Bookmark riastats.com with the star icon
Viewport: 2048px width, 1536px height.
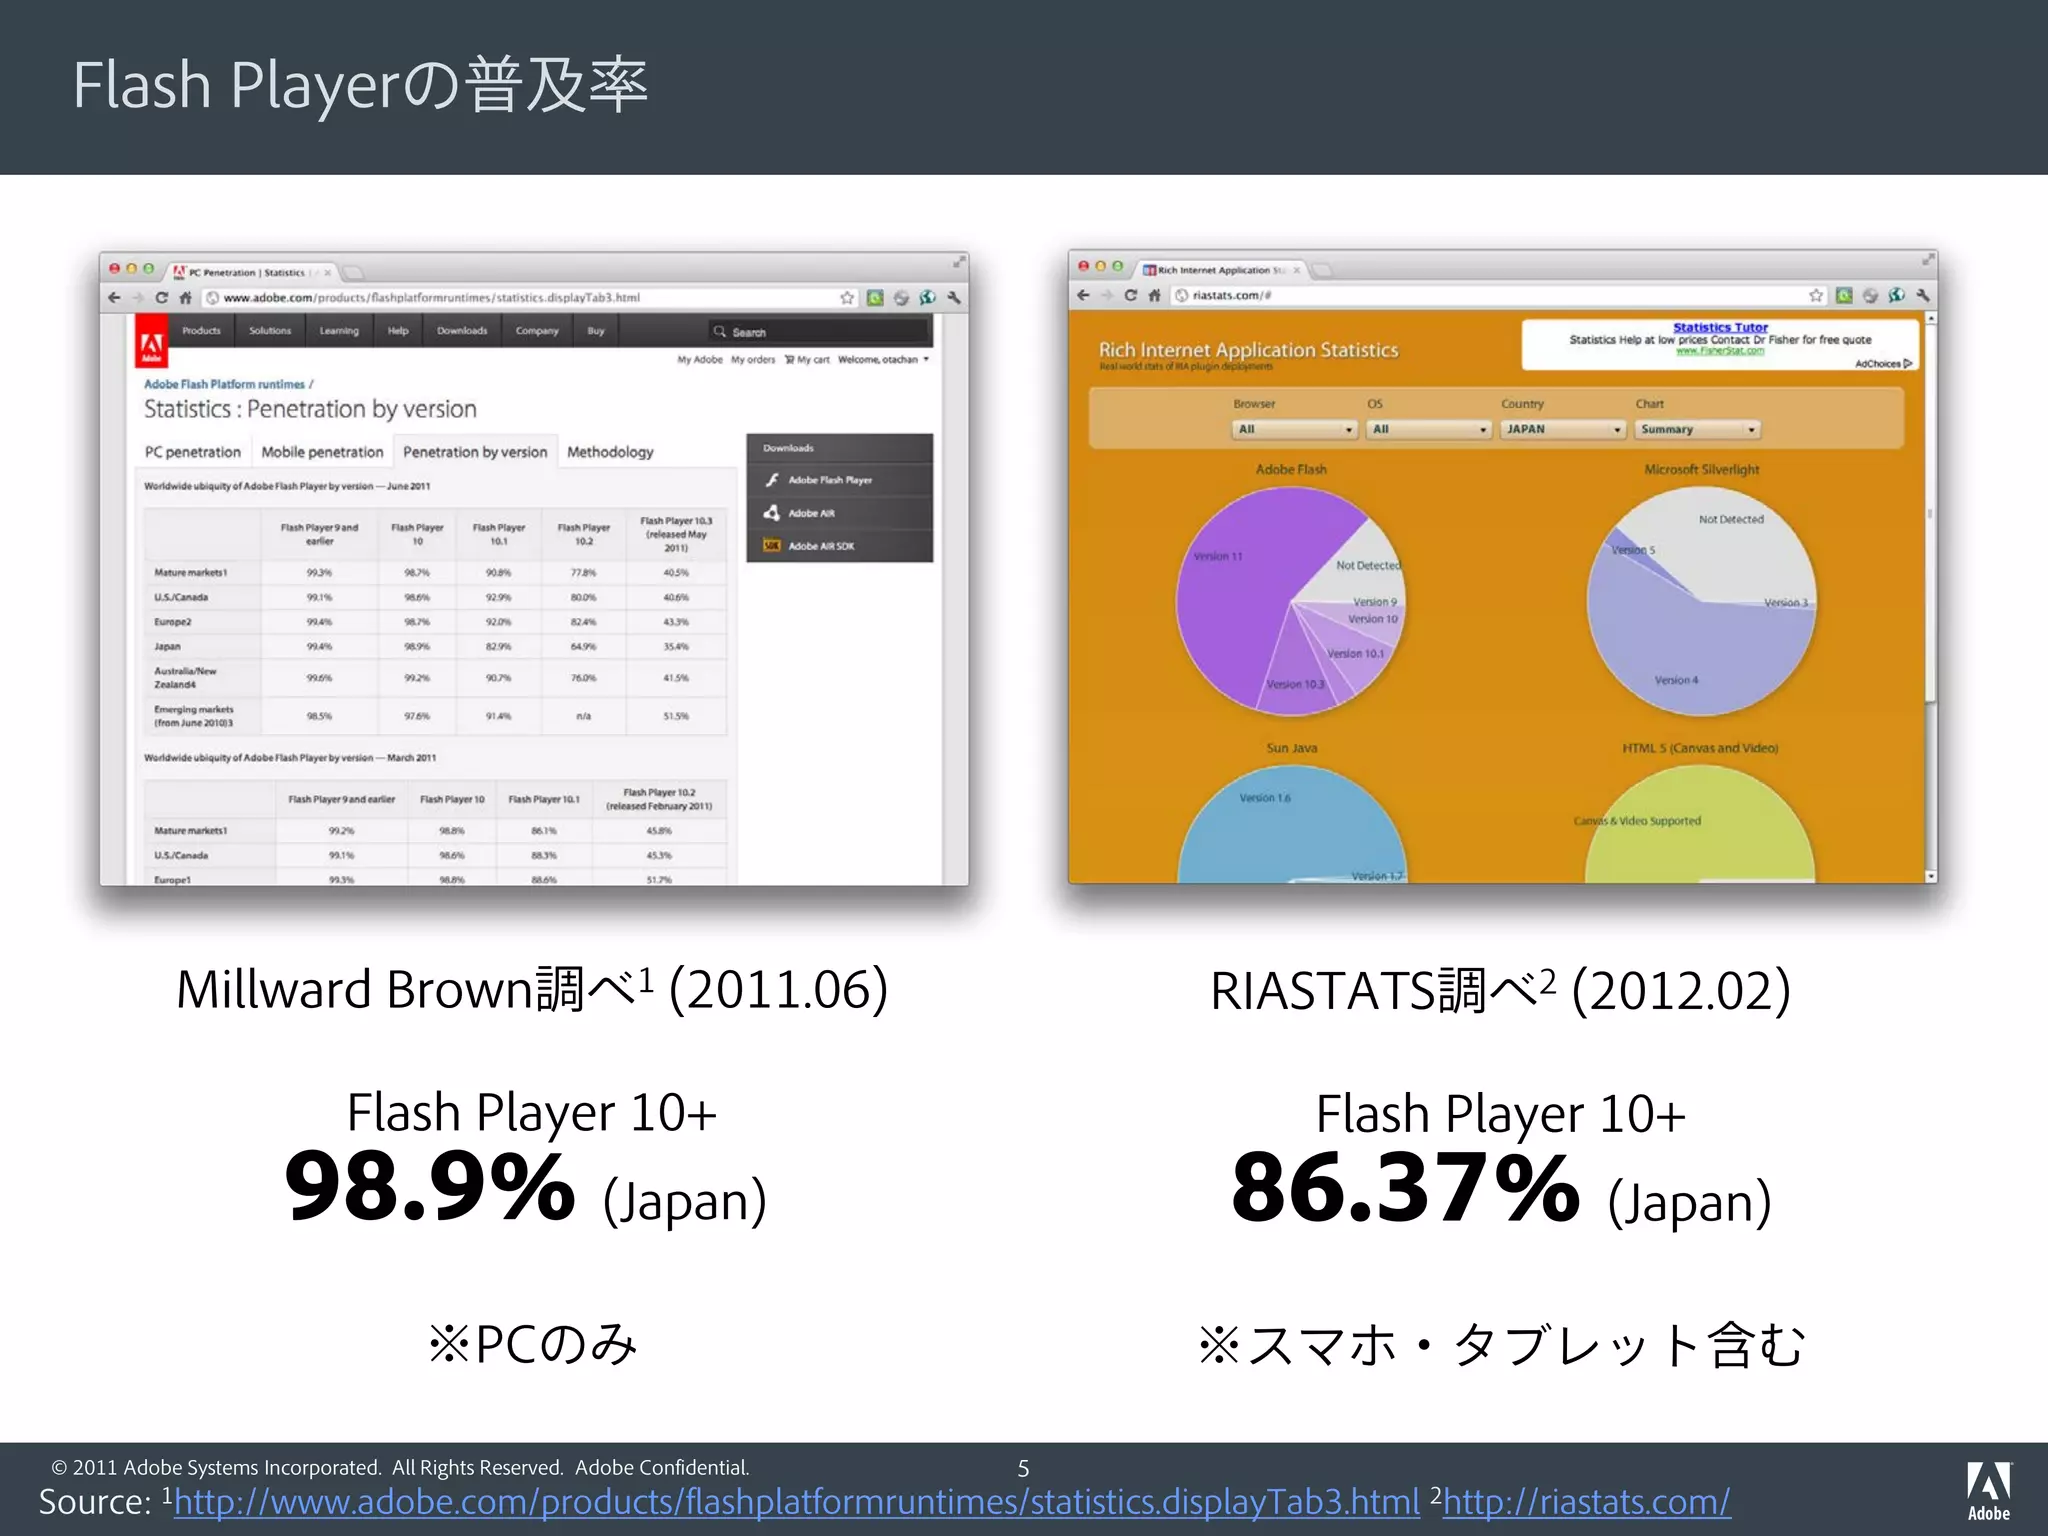(1816, 295)
